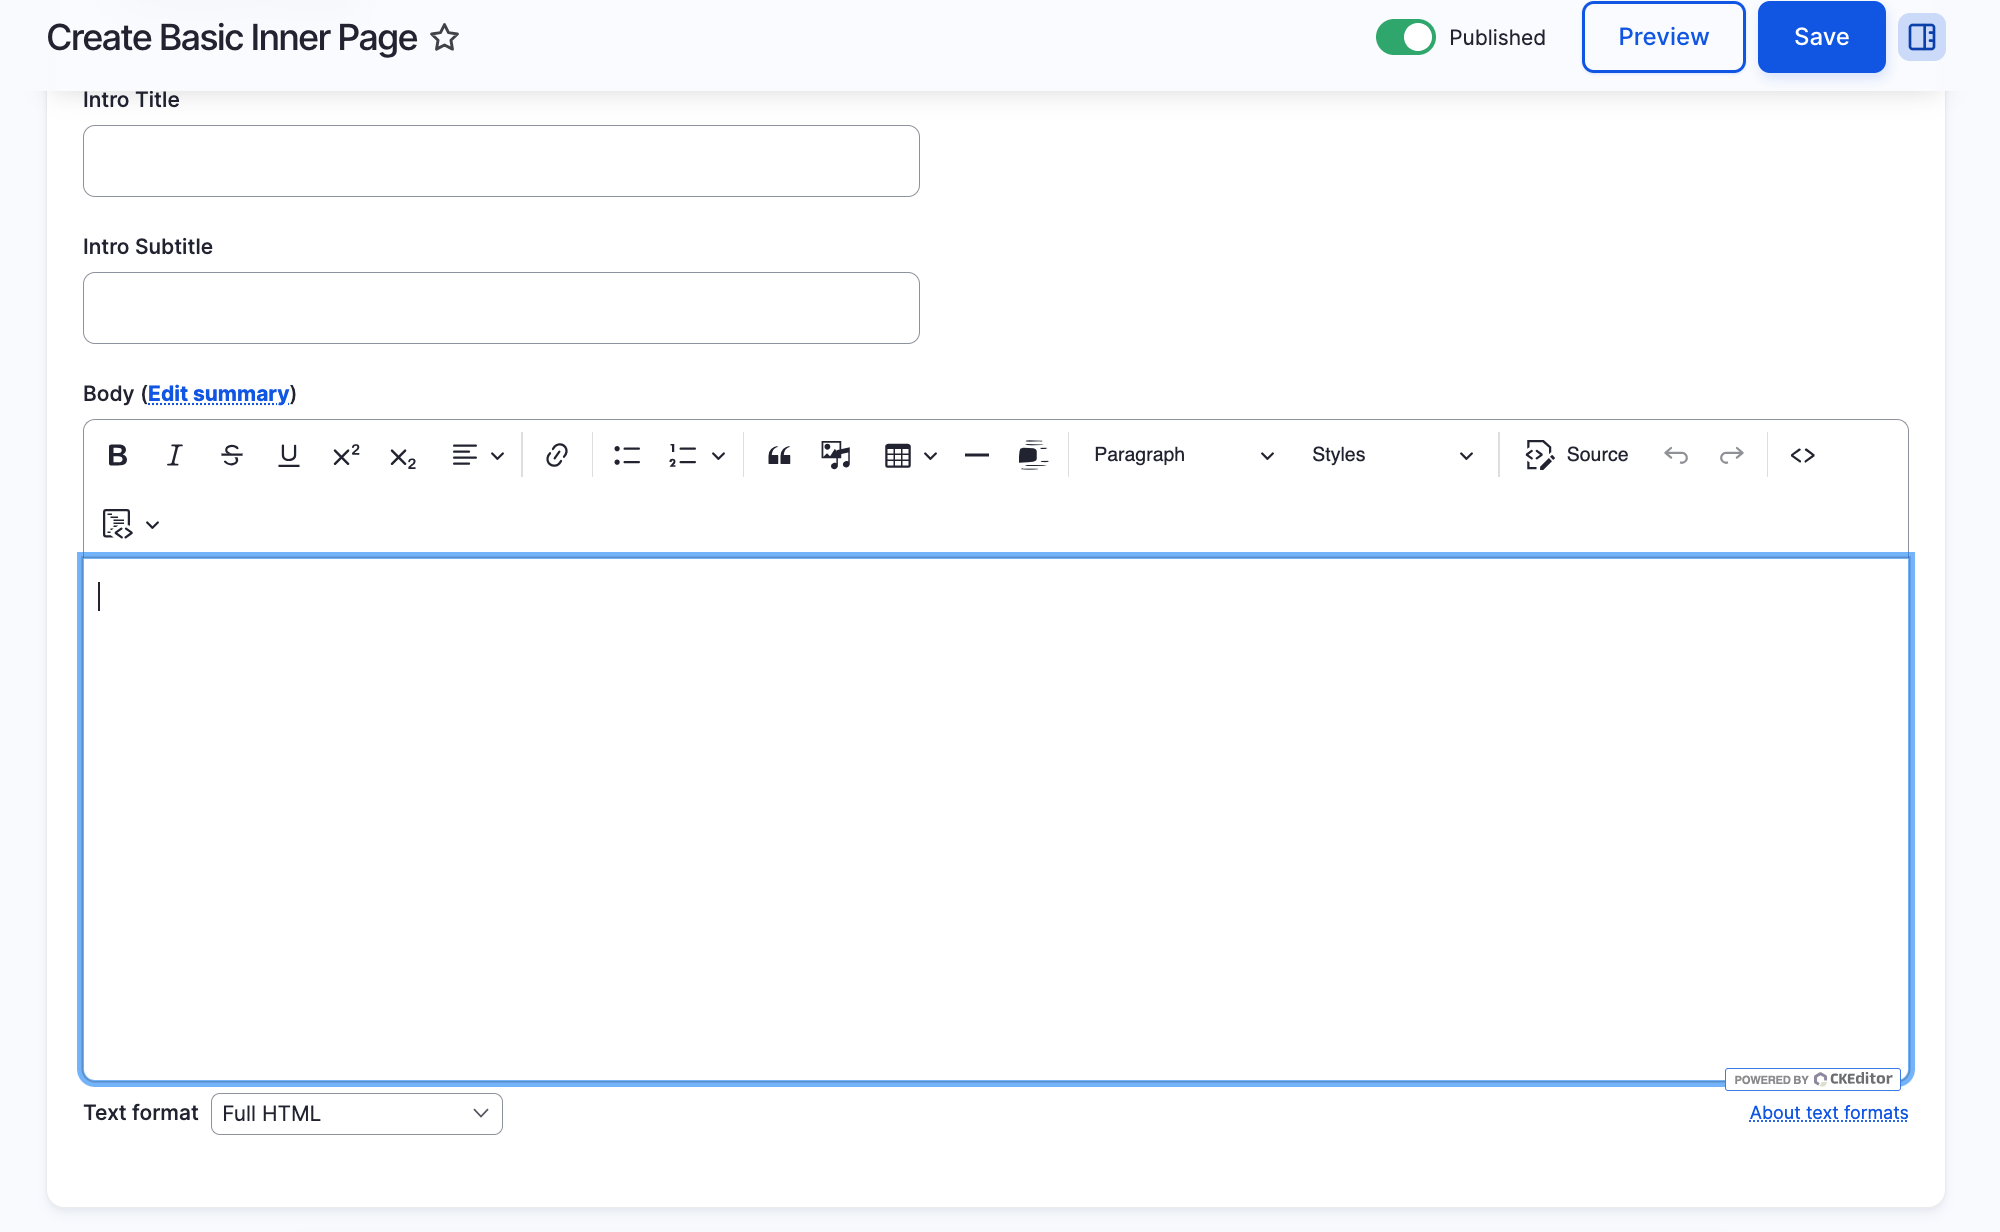2000x1232 pixels.
Task: Toggle bold formatting in editor toolbar
Action: click(117, 455)
